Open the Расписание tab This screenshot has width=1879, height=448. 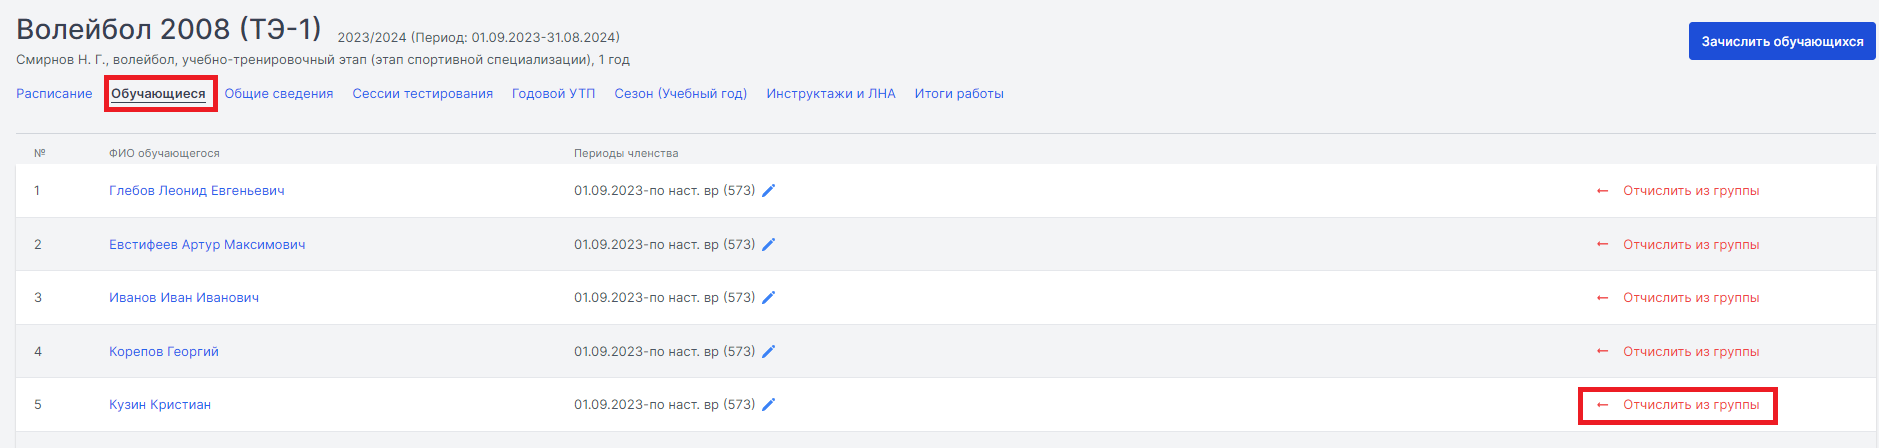(x=54, y=94)
